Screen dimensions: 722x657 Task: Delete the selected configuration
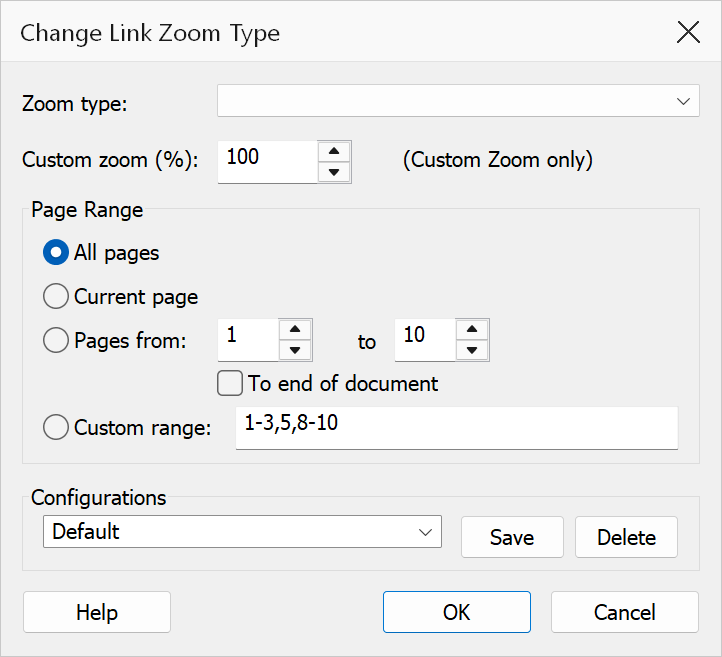[x=626, y=537]
